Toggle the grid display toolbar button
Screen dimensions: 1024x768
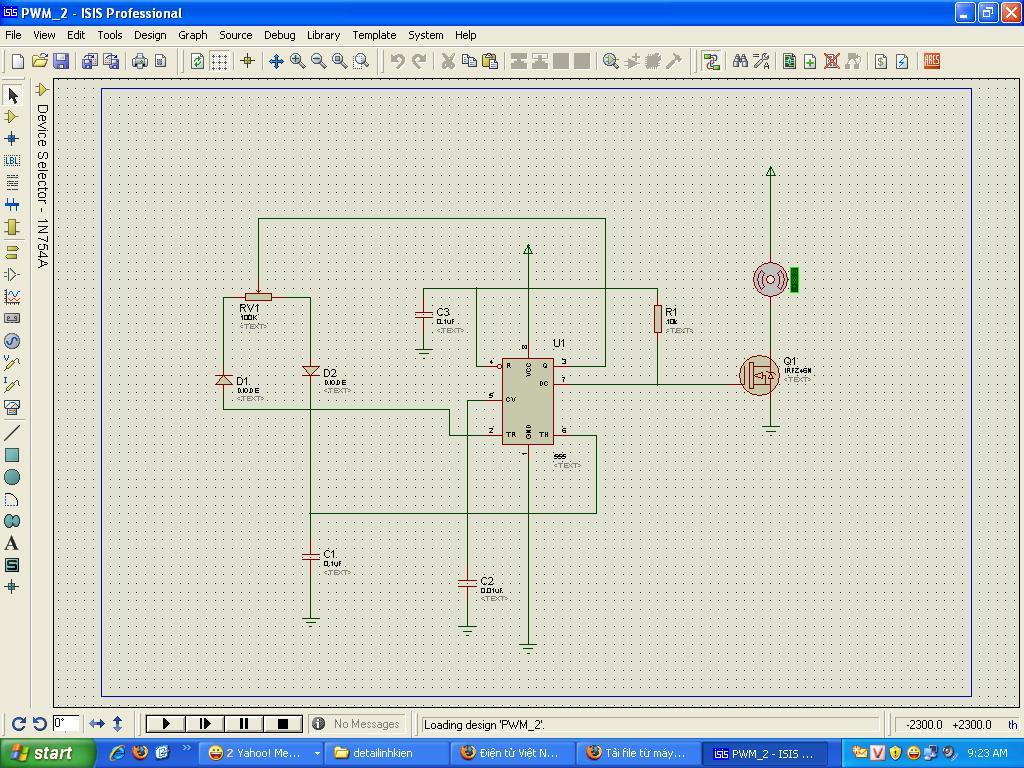click(219, 61)
